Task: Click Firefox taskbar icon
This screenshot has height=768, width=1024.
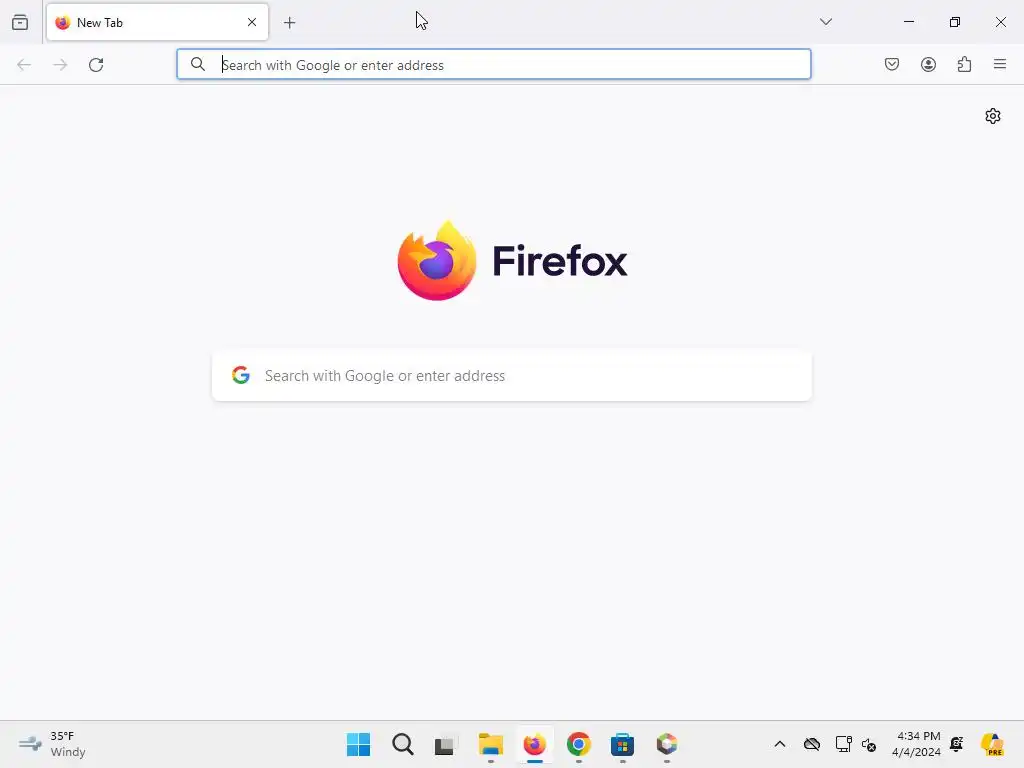Action: click(535, 744)
